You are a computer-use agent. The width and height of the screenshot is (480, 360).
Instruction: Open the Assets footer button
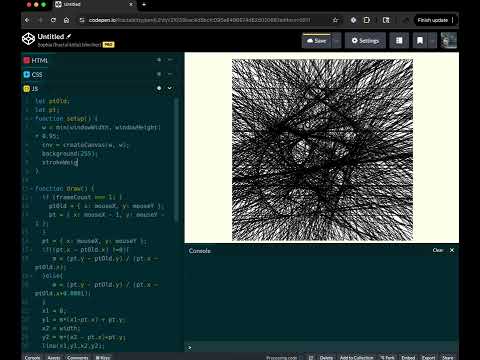[54, 357]
